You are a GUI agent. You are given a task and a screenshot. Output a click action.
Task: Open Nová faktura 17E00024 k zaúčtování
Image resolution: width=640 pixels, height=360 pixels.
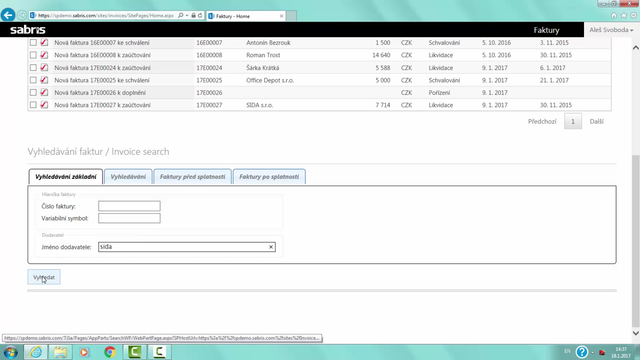[x=102, y=67]
